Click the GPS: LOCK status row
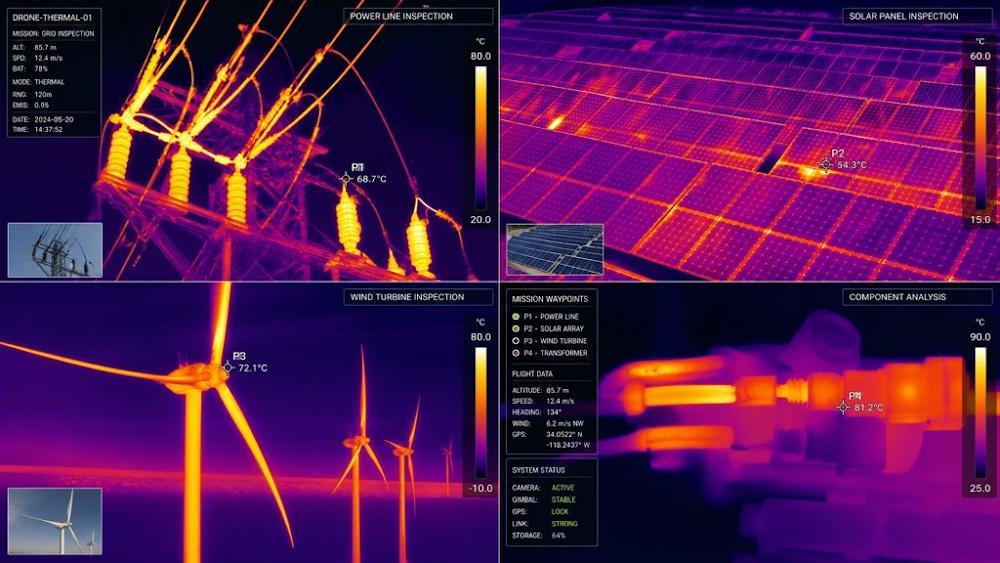The width and height of the screenshot is (1000, 563). tap(540, 511)
